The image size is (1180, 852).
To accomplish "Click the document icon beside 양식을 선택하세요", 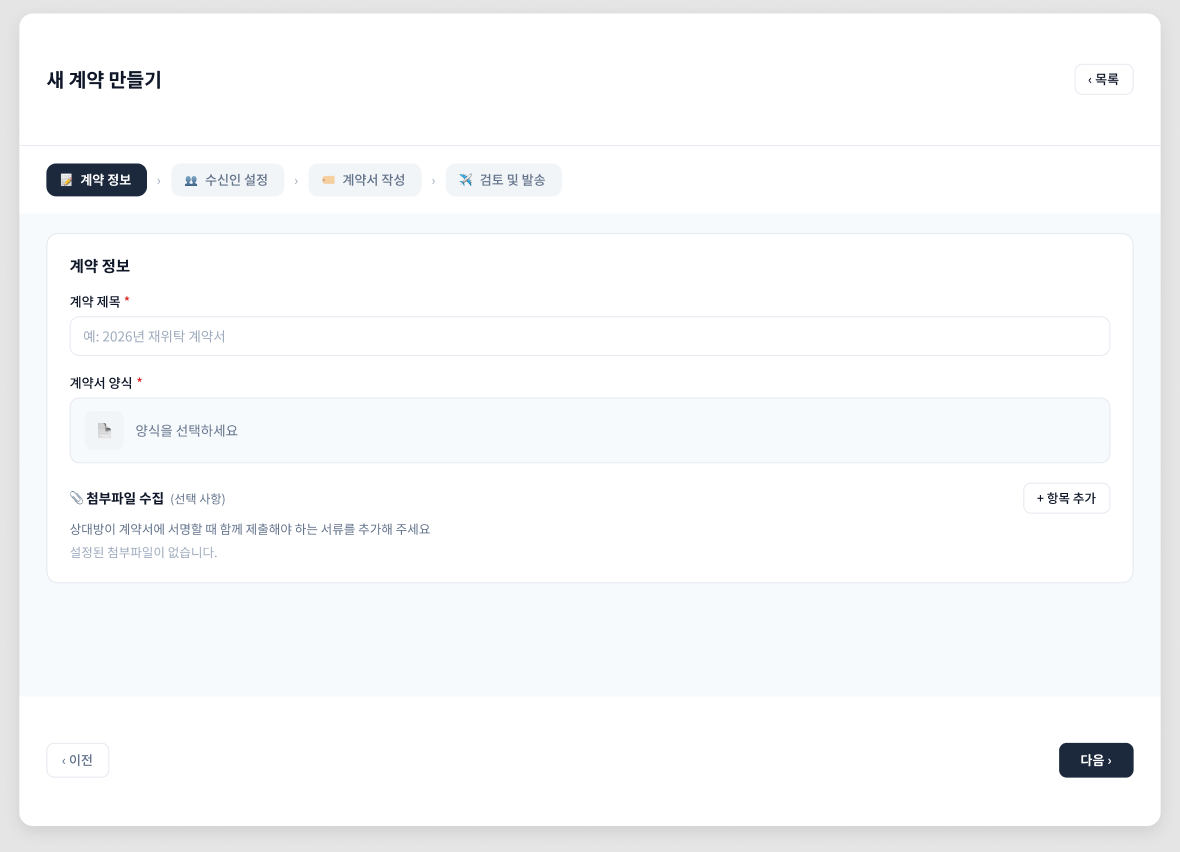I will tap(105, 431).
